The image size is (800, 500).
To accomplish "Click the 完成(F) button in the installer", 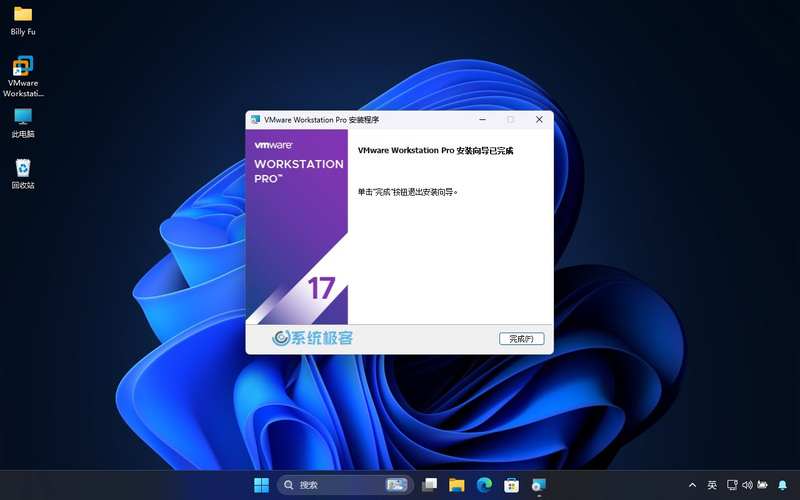I will pyautogui.click(x=522, y=339).
